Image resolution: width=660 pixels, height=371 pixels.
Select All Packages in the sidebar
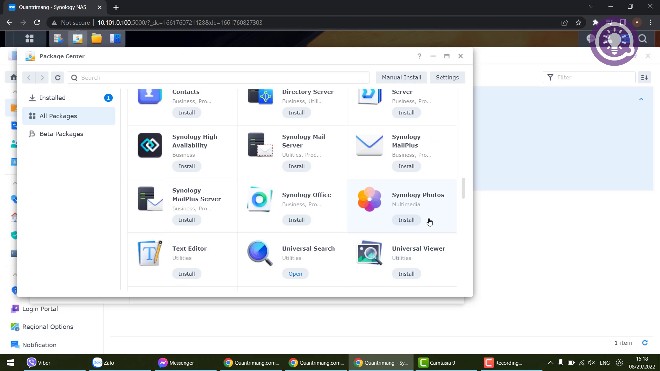pyautogui.click(x=69, y=116)
